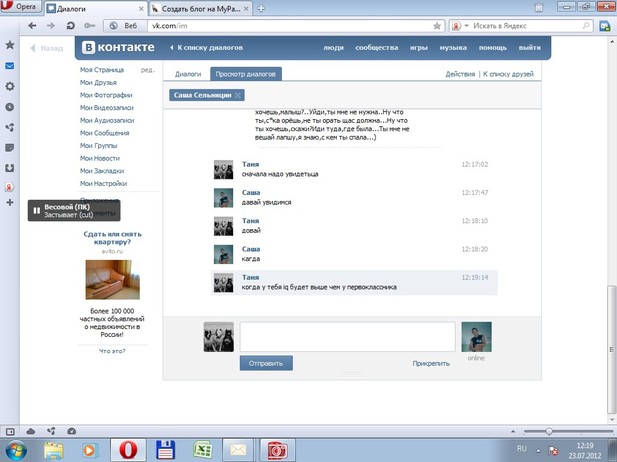Image resolution: width=617 pixels, height=462 pixels.
Task: Close the Диалоги browser tab
Action: [141, 9]
